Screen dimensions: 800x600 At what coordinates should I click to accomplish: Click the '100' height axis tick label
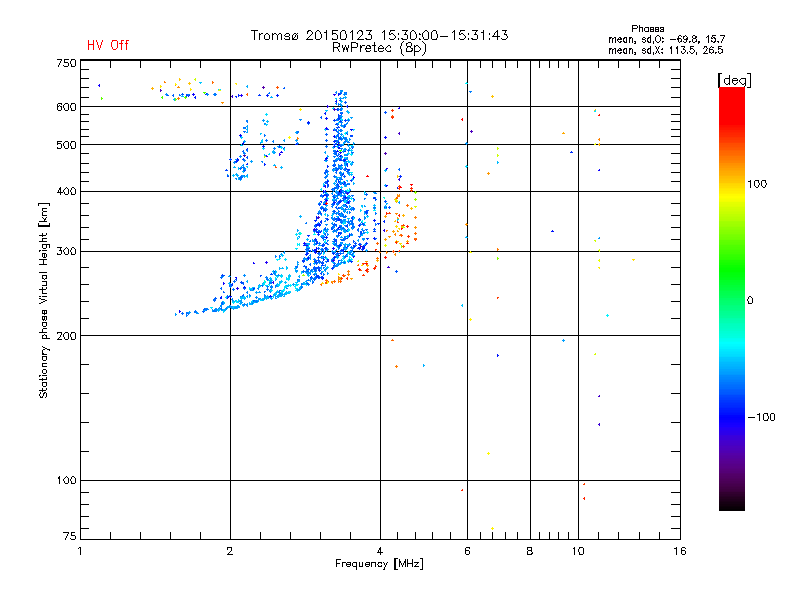tap(66, 481)
